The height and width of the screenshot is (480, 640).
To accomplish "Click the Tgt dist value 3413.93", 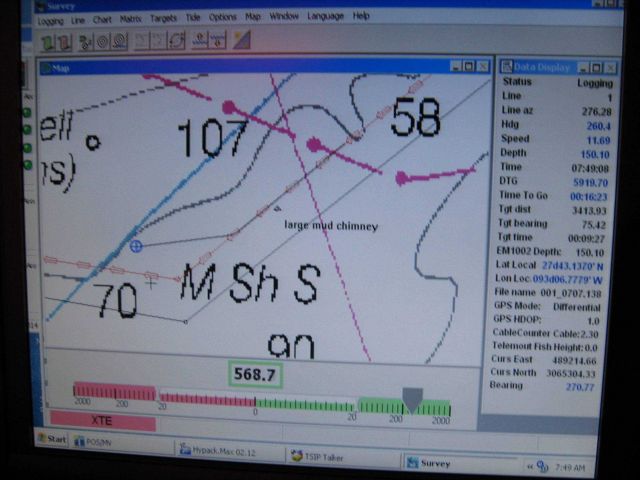I will (589, 211).
